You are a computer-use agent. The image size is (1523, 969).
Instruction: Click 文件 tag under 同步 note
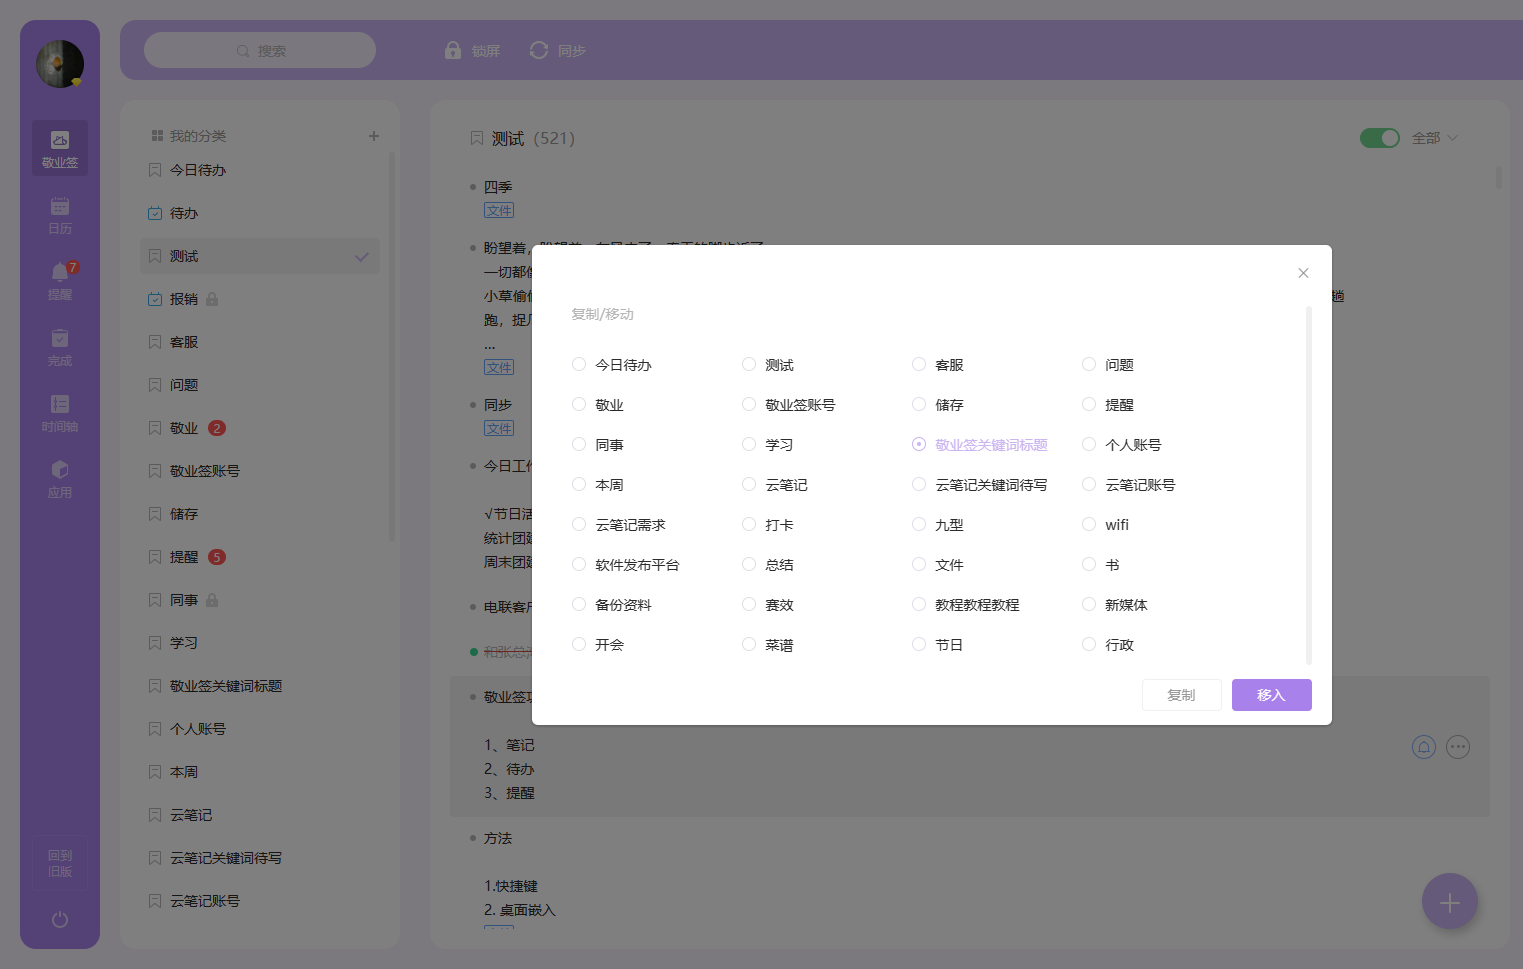click(499, 428)
